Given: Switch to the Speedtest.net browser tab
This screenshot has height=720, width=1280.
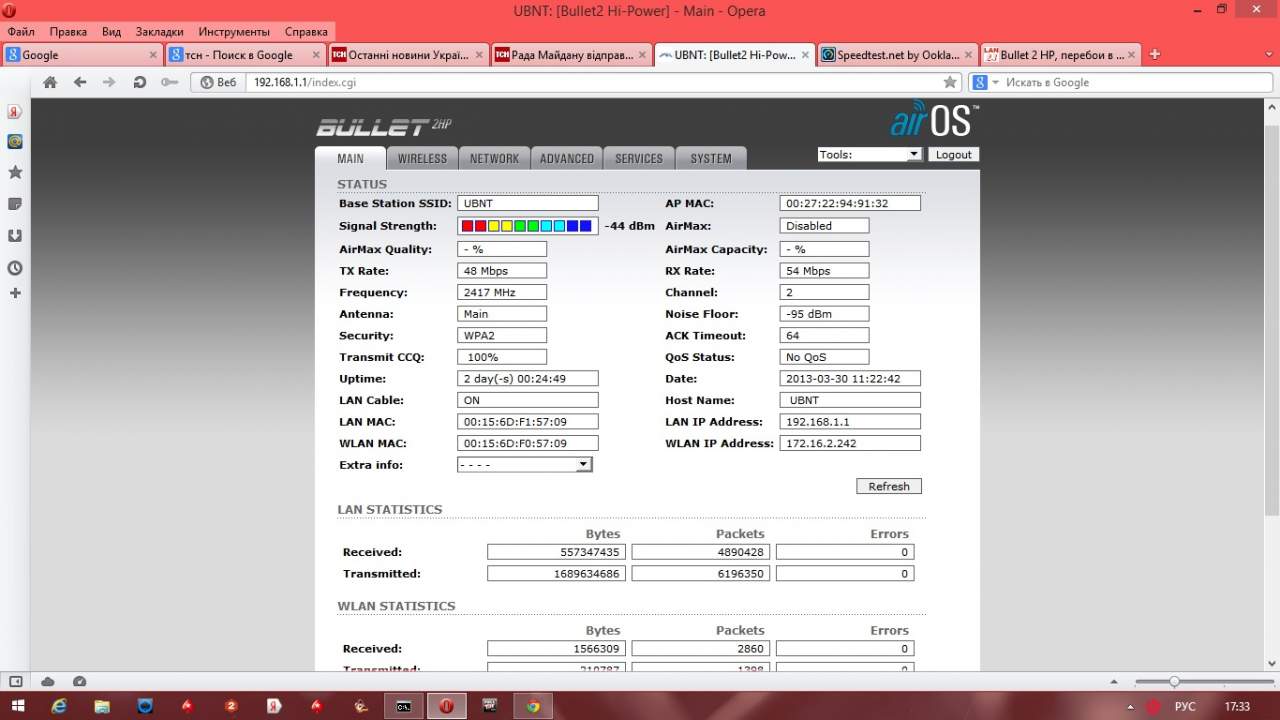Looking at the screenshot, I should [897, 55].
